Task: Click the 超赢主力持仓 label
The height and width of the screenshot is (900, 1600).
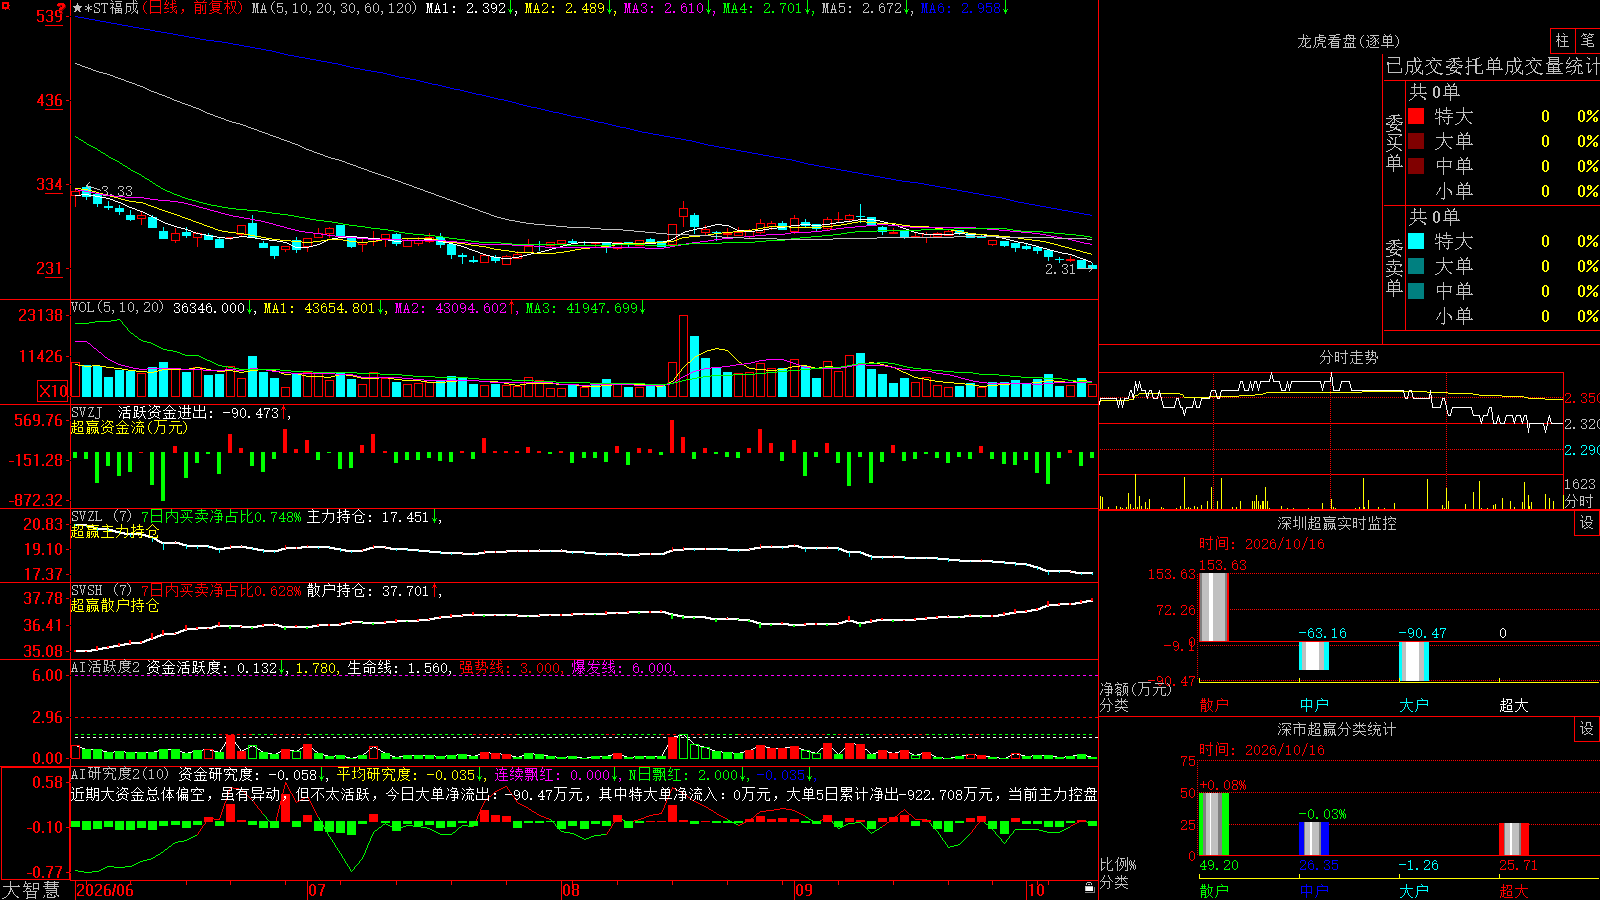Action: pyautogui.click(x=115, y=531)
